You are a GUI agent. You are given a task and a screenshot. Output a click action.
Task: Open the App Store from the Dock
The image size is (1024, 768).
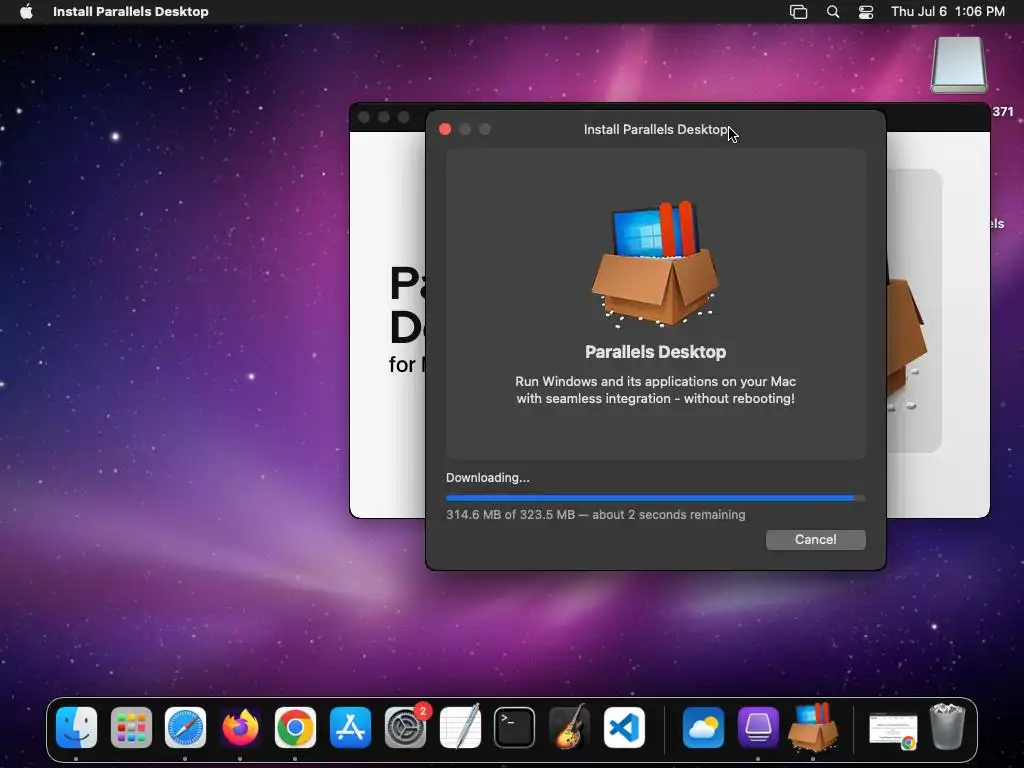pos(350,727)
